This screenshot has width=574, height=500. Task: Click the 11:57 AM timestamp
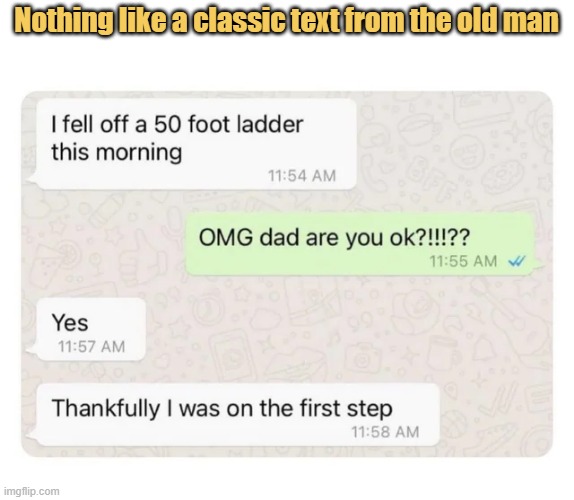click(92, 347)
